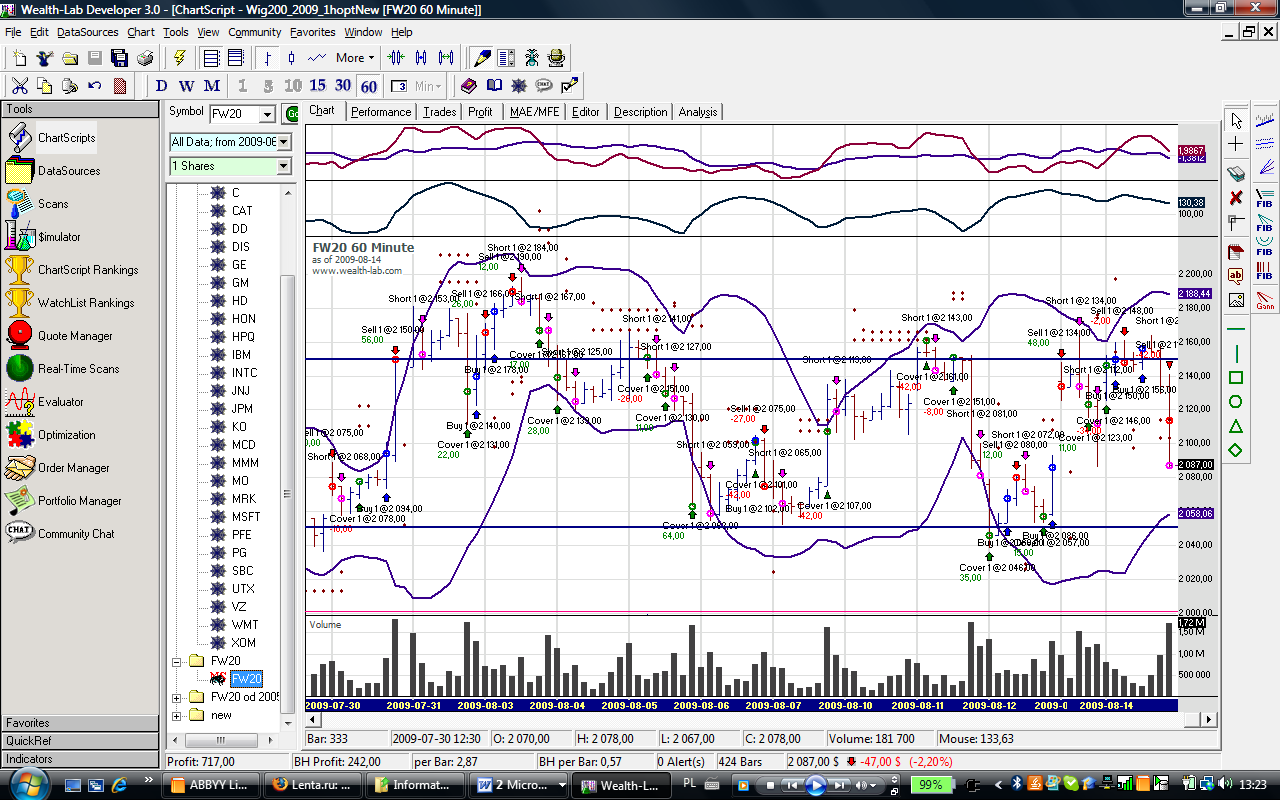Open ChartScript Rankings in Tools panel
The width and height of the screenshot is (1280, 800).
click(71, 270)
